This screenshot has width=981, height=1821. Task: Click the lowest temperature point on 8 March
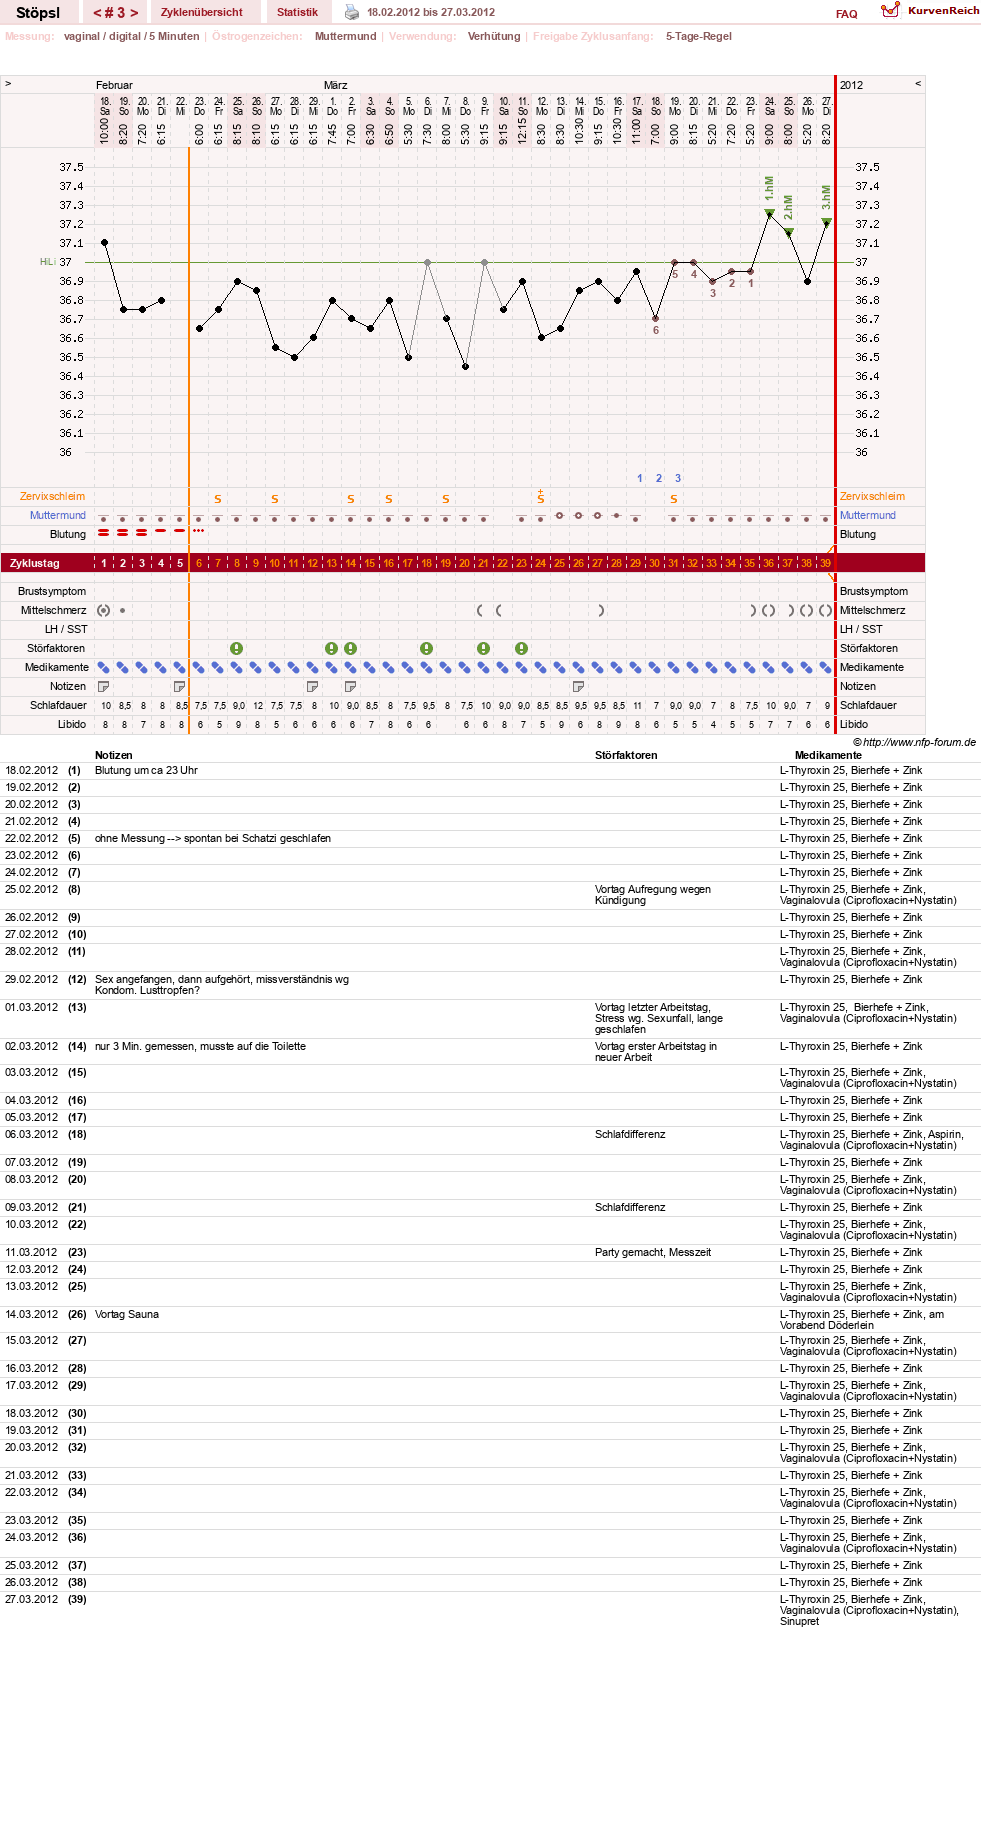[466, 367]
